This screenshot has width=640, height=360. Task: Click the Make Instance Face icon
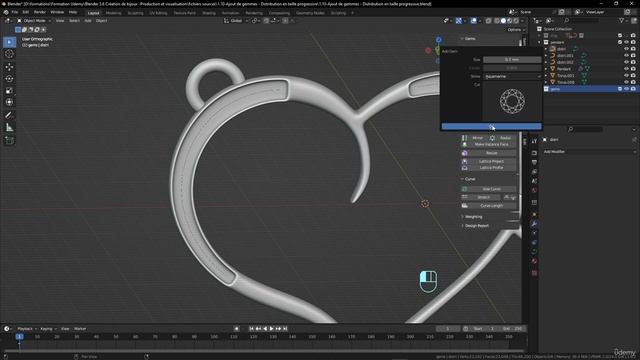tap(464, 144)
